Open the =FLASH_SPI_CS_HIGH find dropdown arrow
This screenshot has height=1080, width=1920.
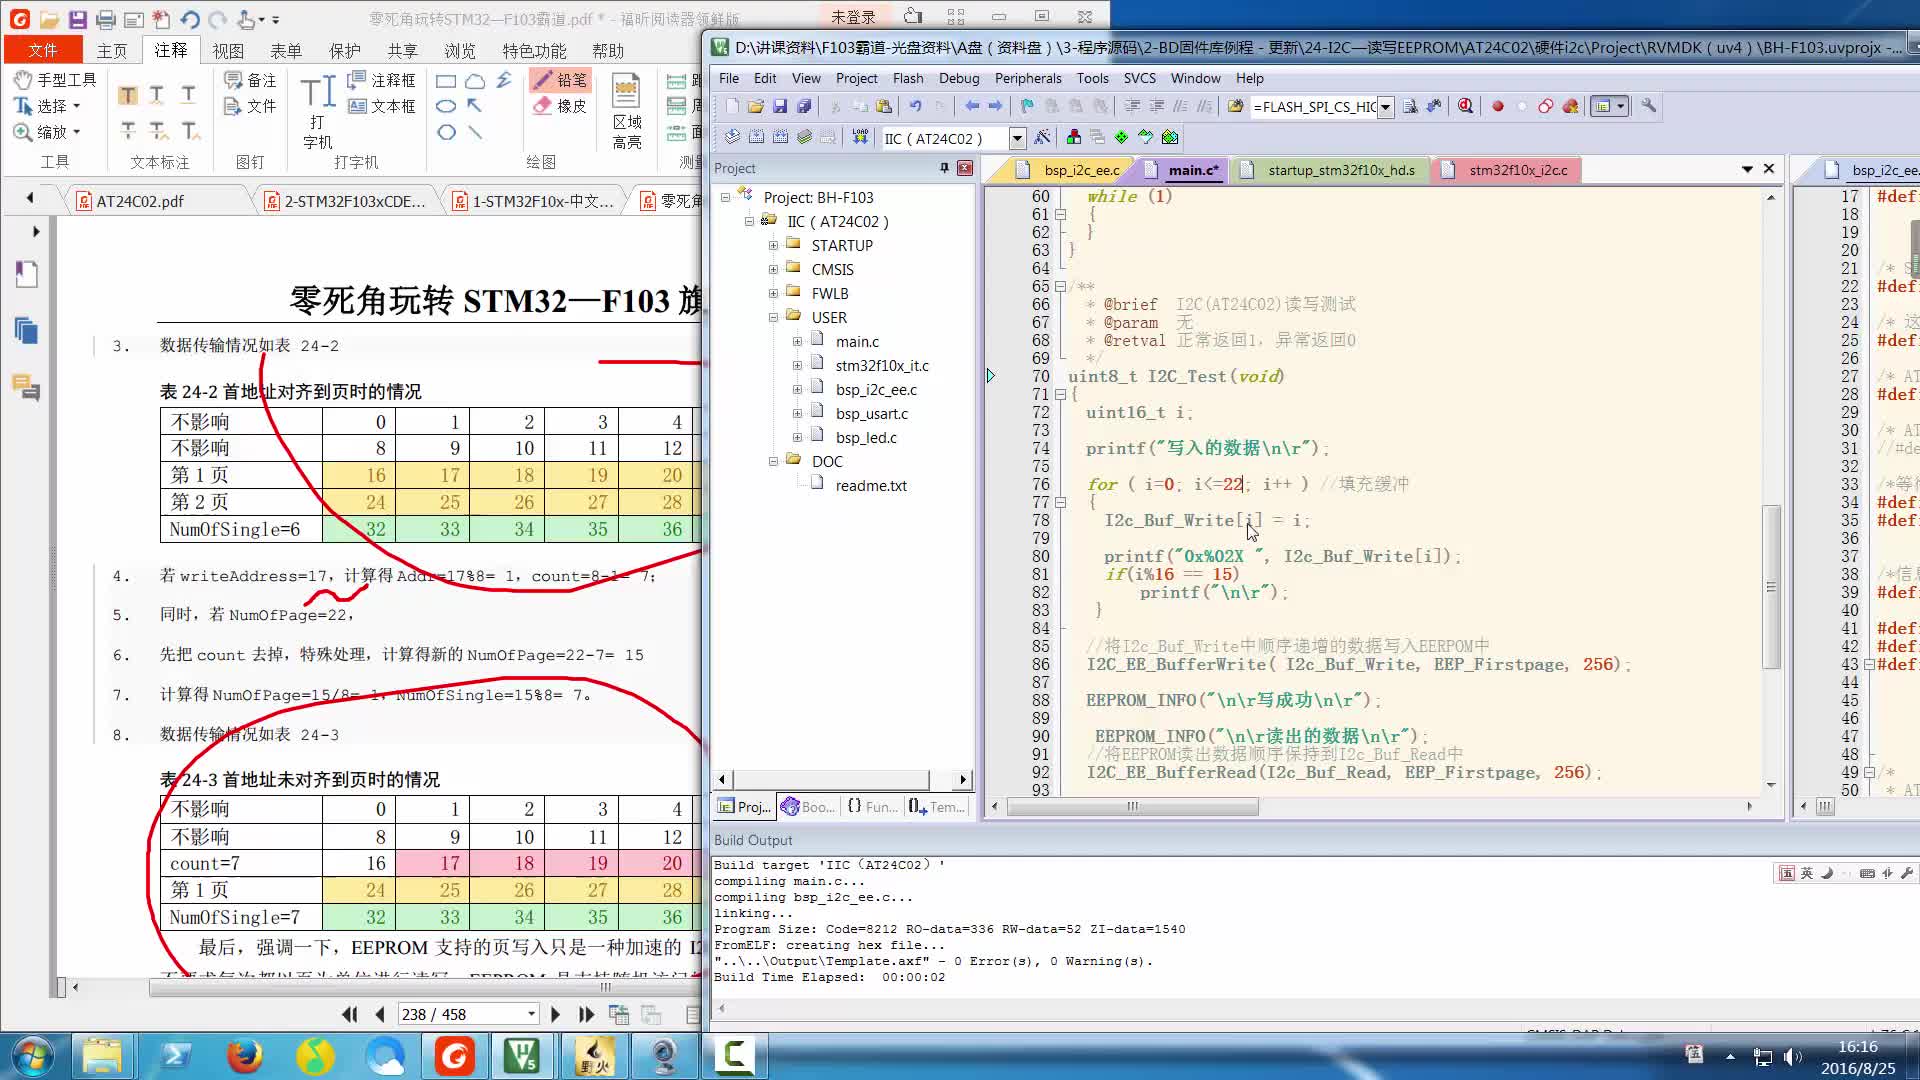(1385, 107)
